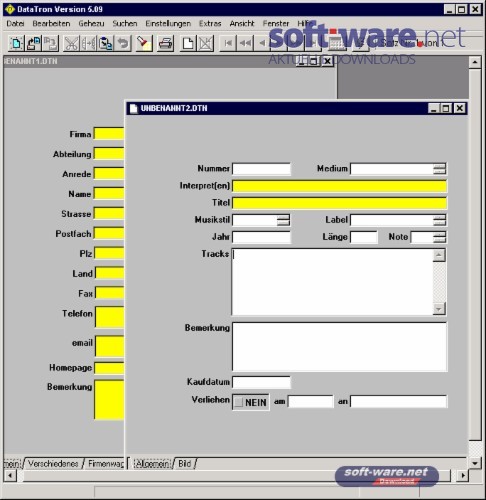The image size is (486, 500).
Task: Open the Note dropdown
Action: (x=439, y=237)
